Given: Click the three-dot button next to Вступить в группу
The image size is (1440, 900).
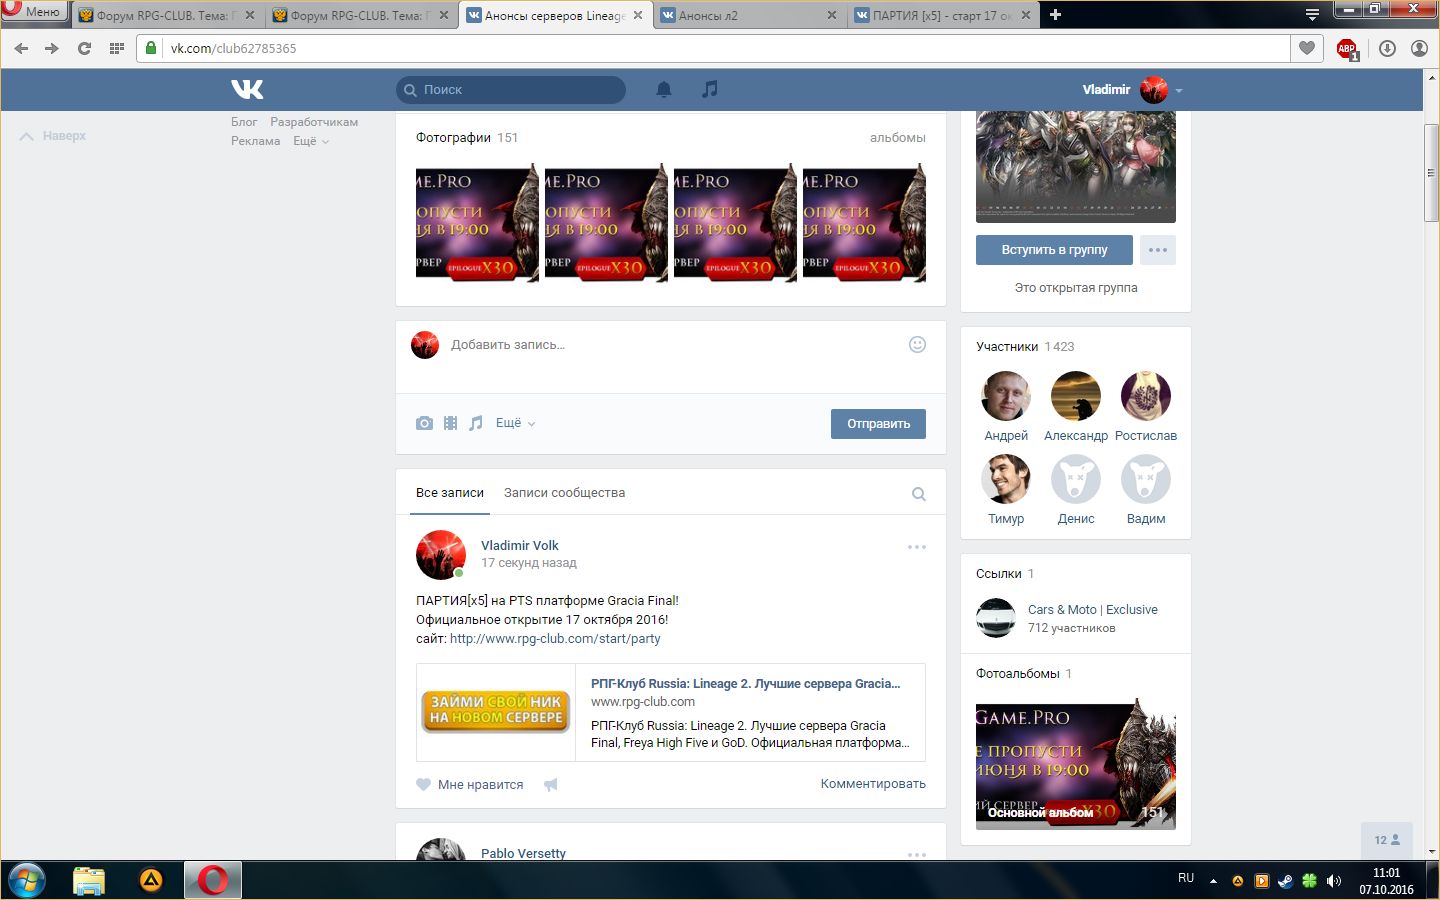Looking at the screenshot, I should [1158, 250].
